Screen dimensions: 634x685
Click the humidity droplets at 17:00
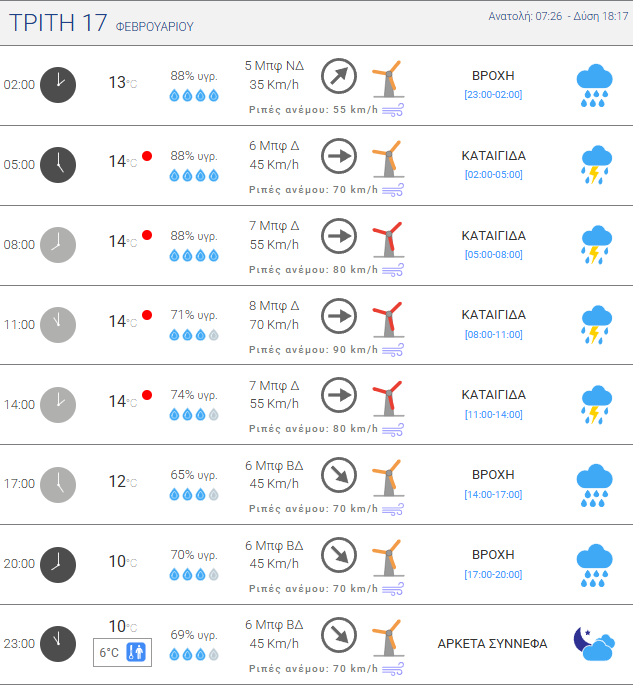click(194, 494)
